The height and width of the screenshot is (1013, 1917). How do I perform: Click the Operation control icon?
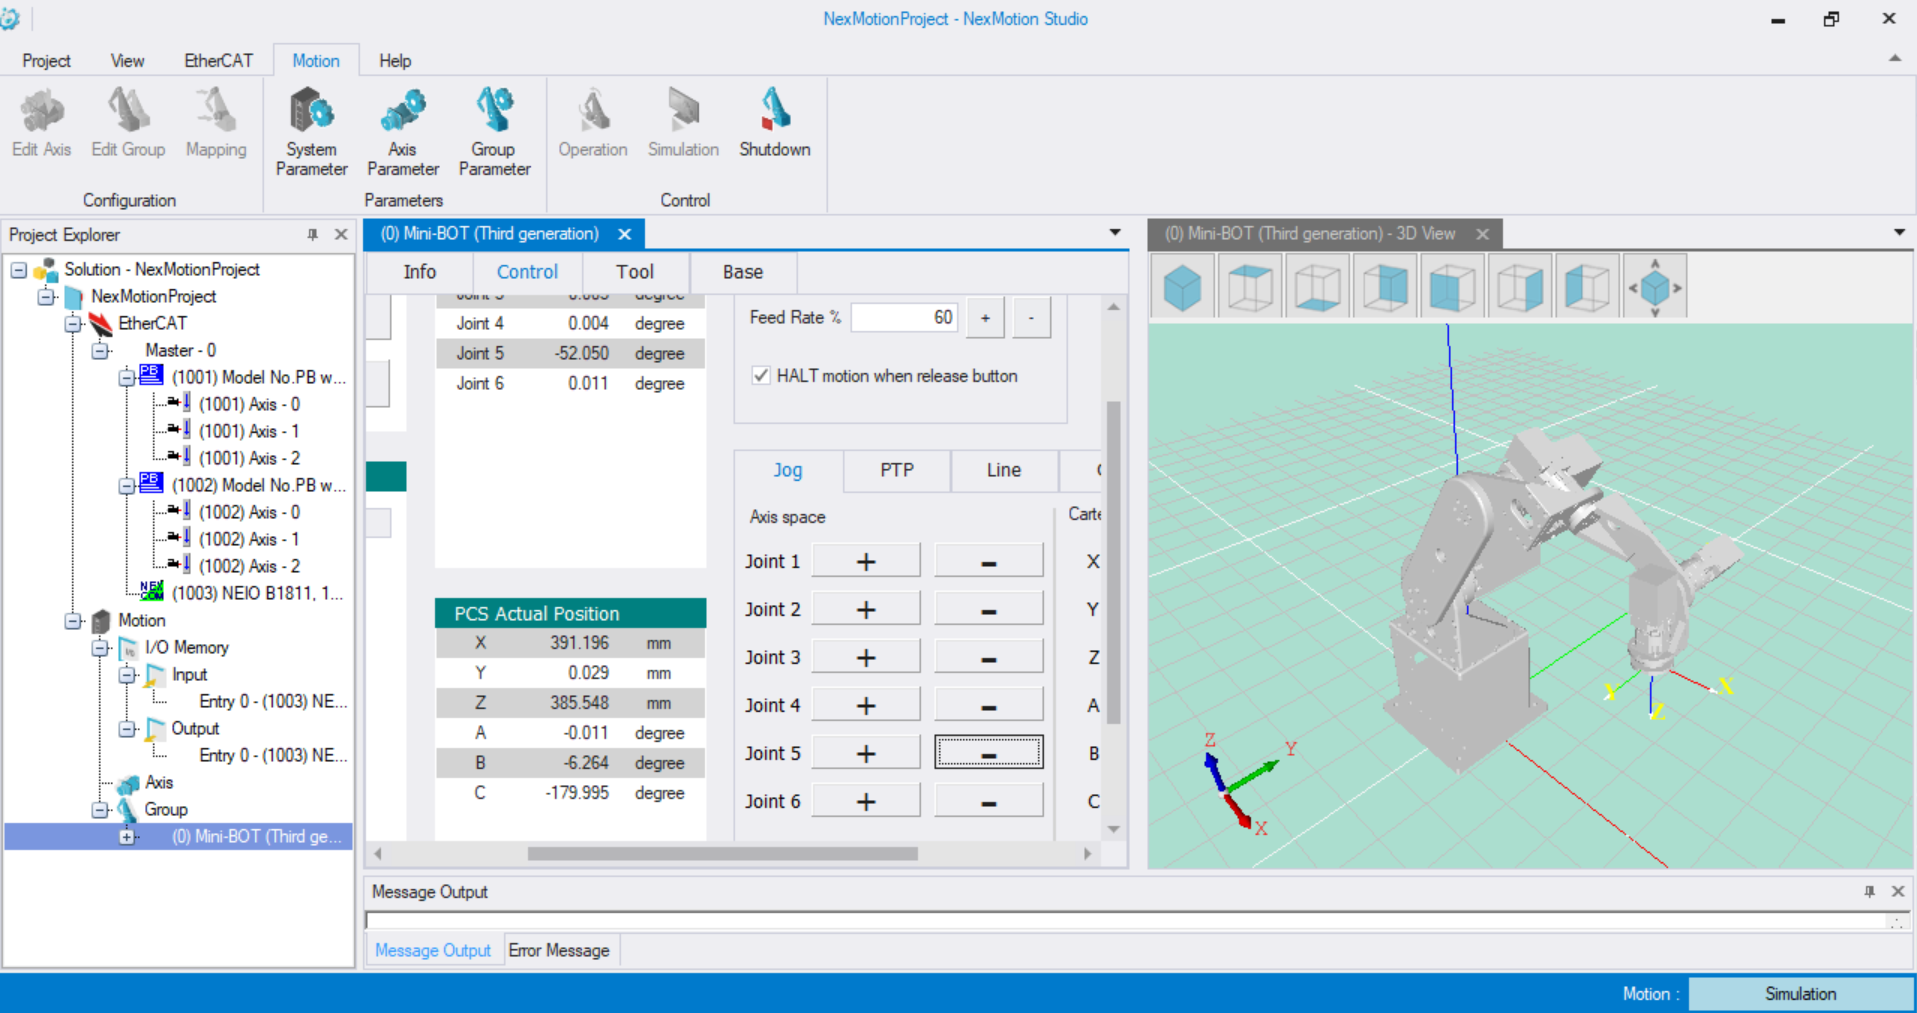pyautogui.click(x=593, y=122)
